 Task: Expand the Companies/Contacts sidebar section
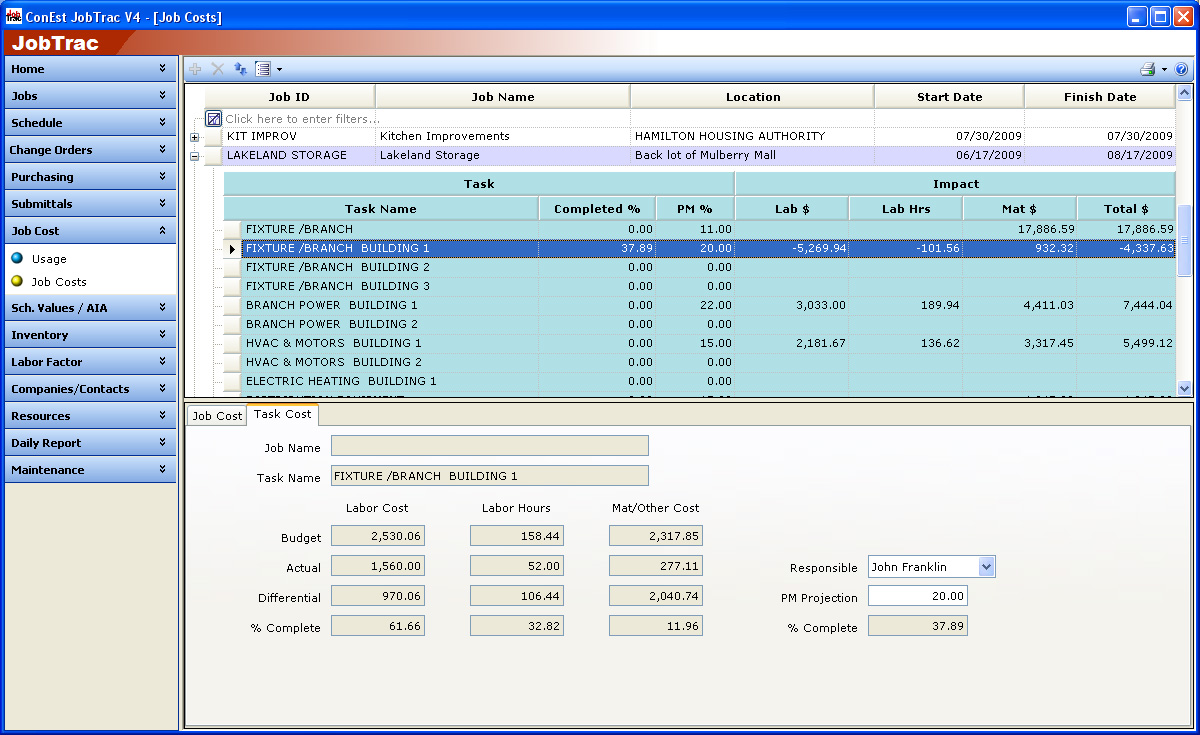coord(90,389)
